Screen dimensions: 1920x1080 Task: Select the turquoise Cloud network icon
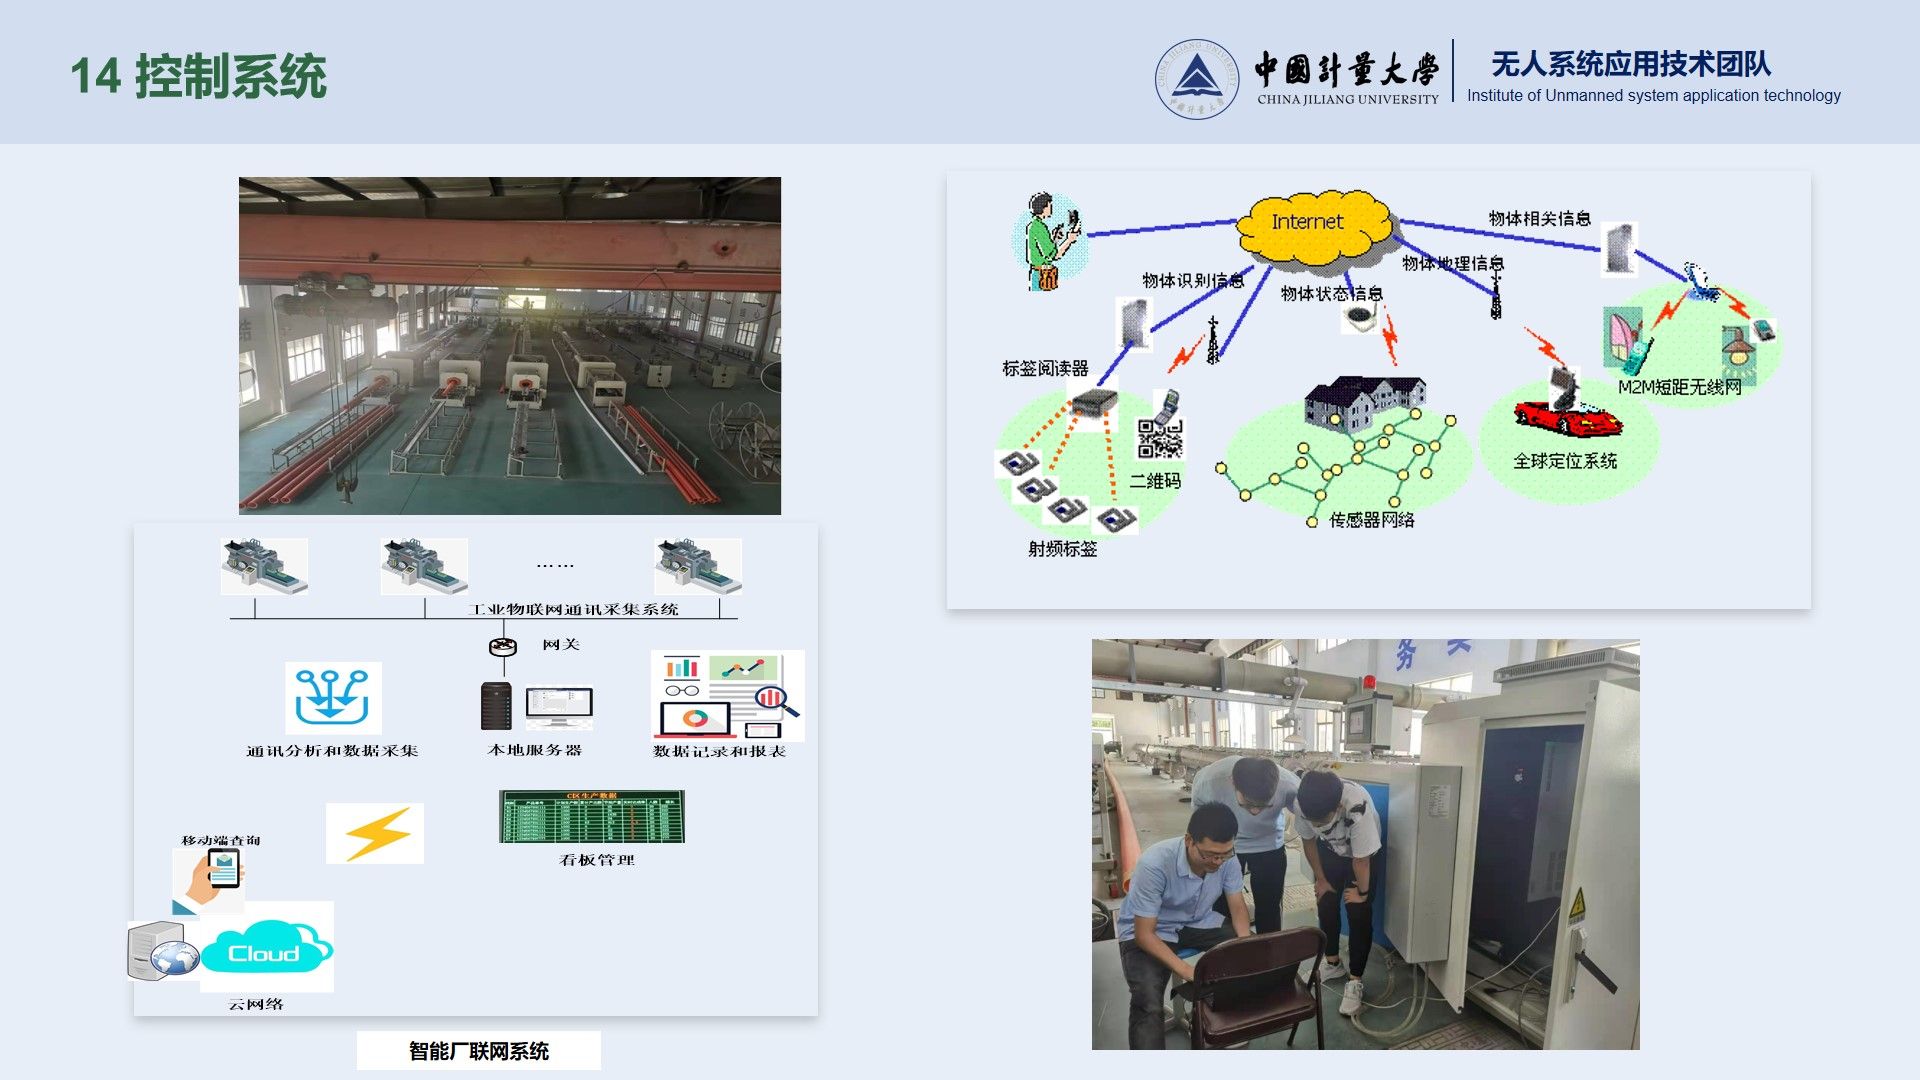(265, 947)
